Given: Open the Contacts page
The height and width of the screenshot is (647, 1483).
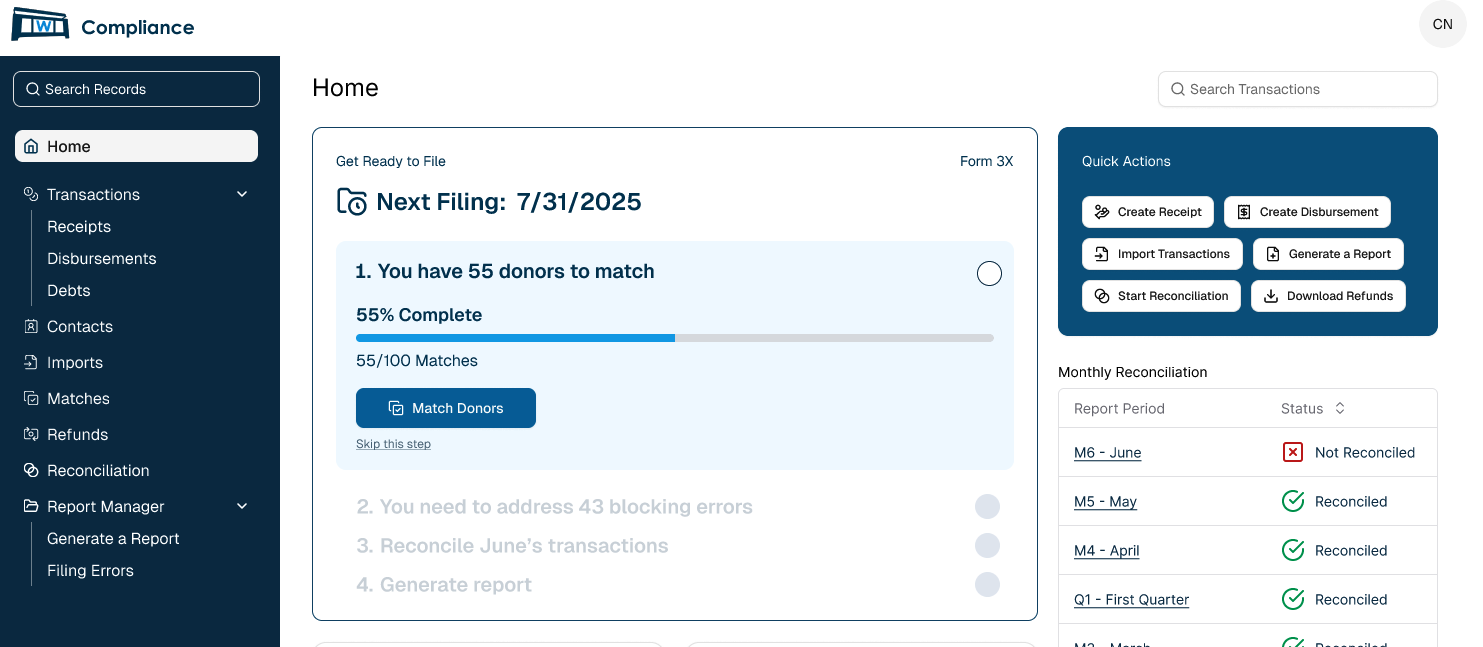Looking at the screenshot, I should (x=80, y=326).
